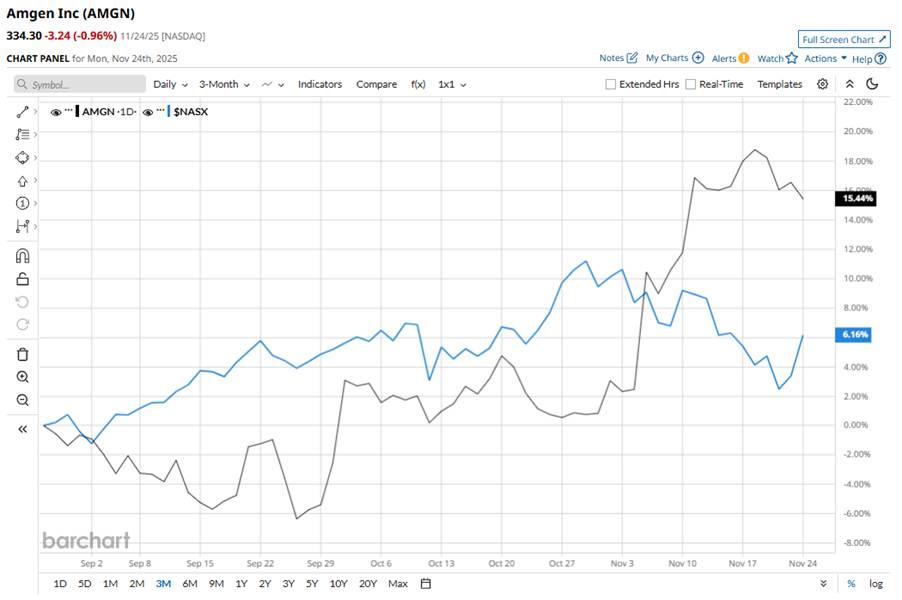Click the AMGN black line color swatch
This screenshot has height=600, width=902.
point(77,112)
